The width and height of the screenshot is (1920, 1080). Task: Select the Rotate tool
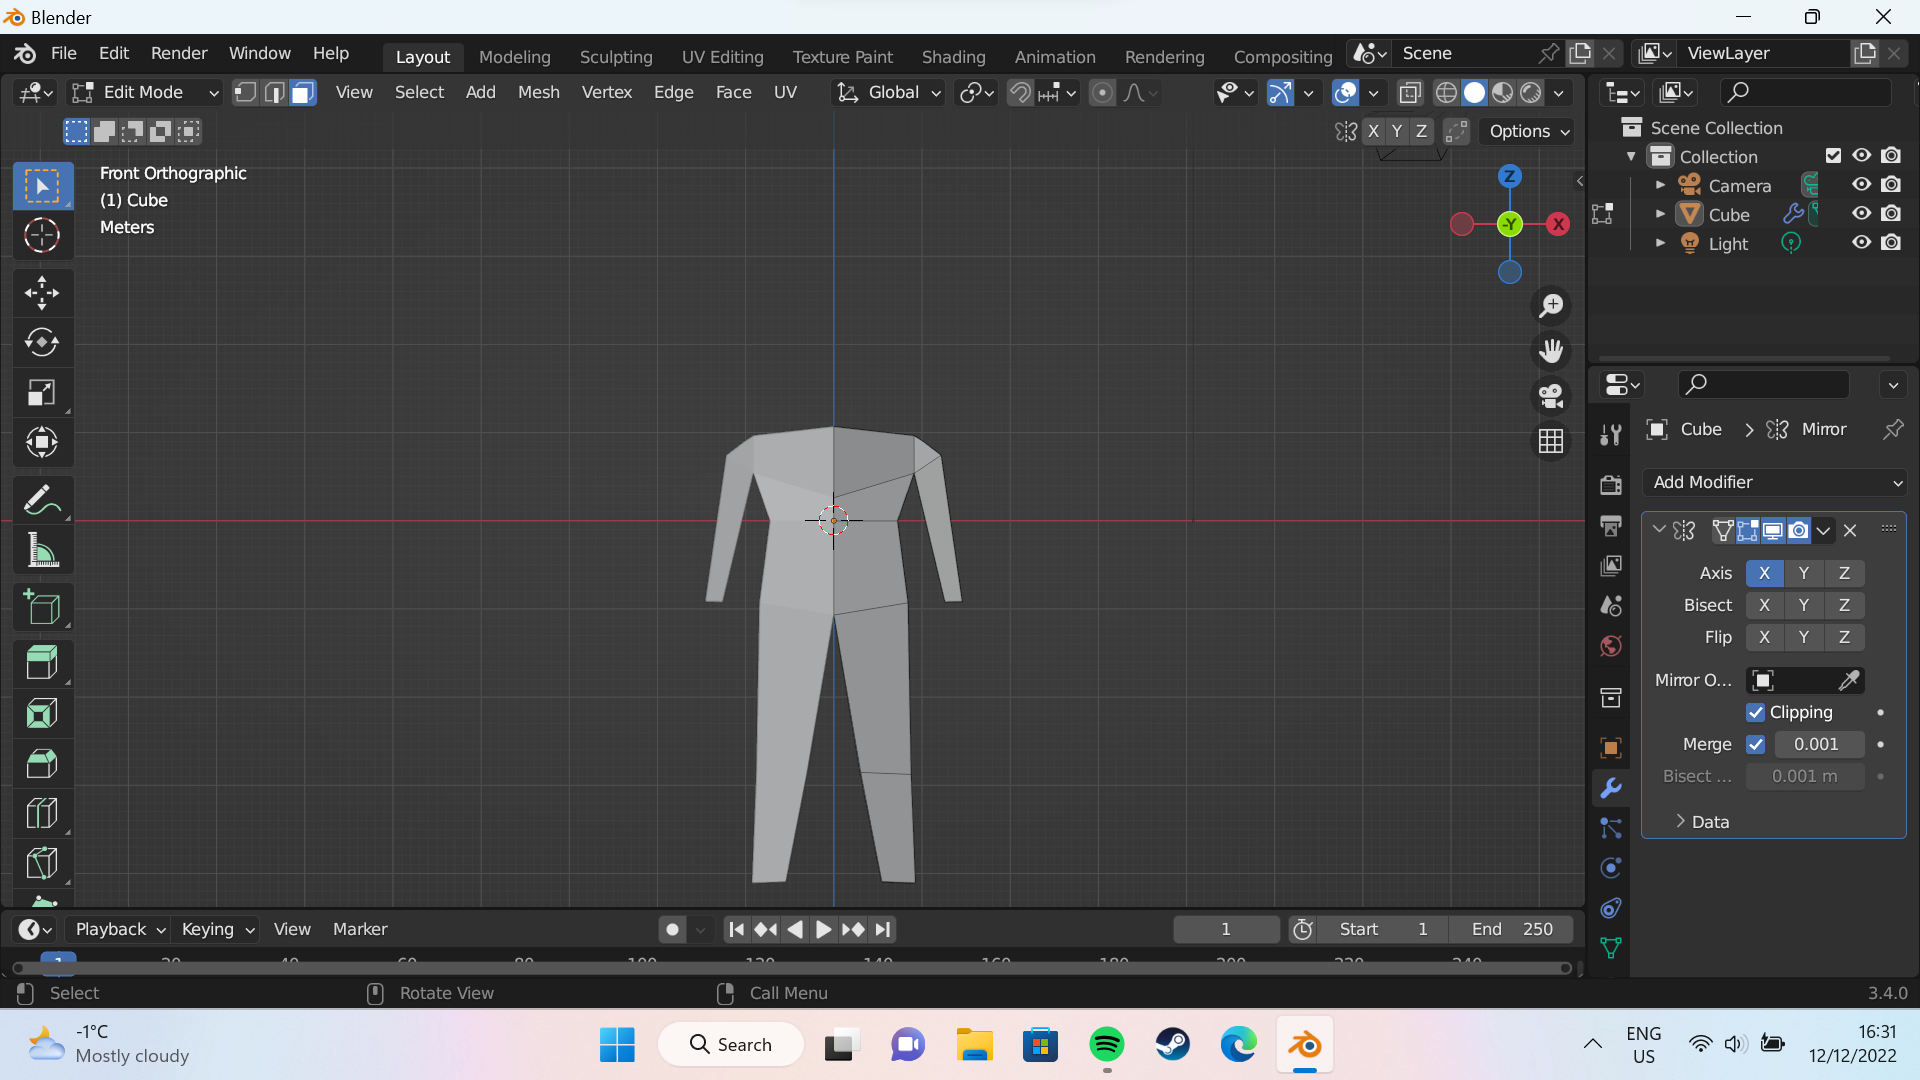click(42, 343)
